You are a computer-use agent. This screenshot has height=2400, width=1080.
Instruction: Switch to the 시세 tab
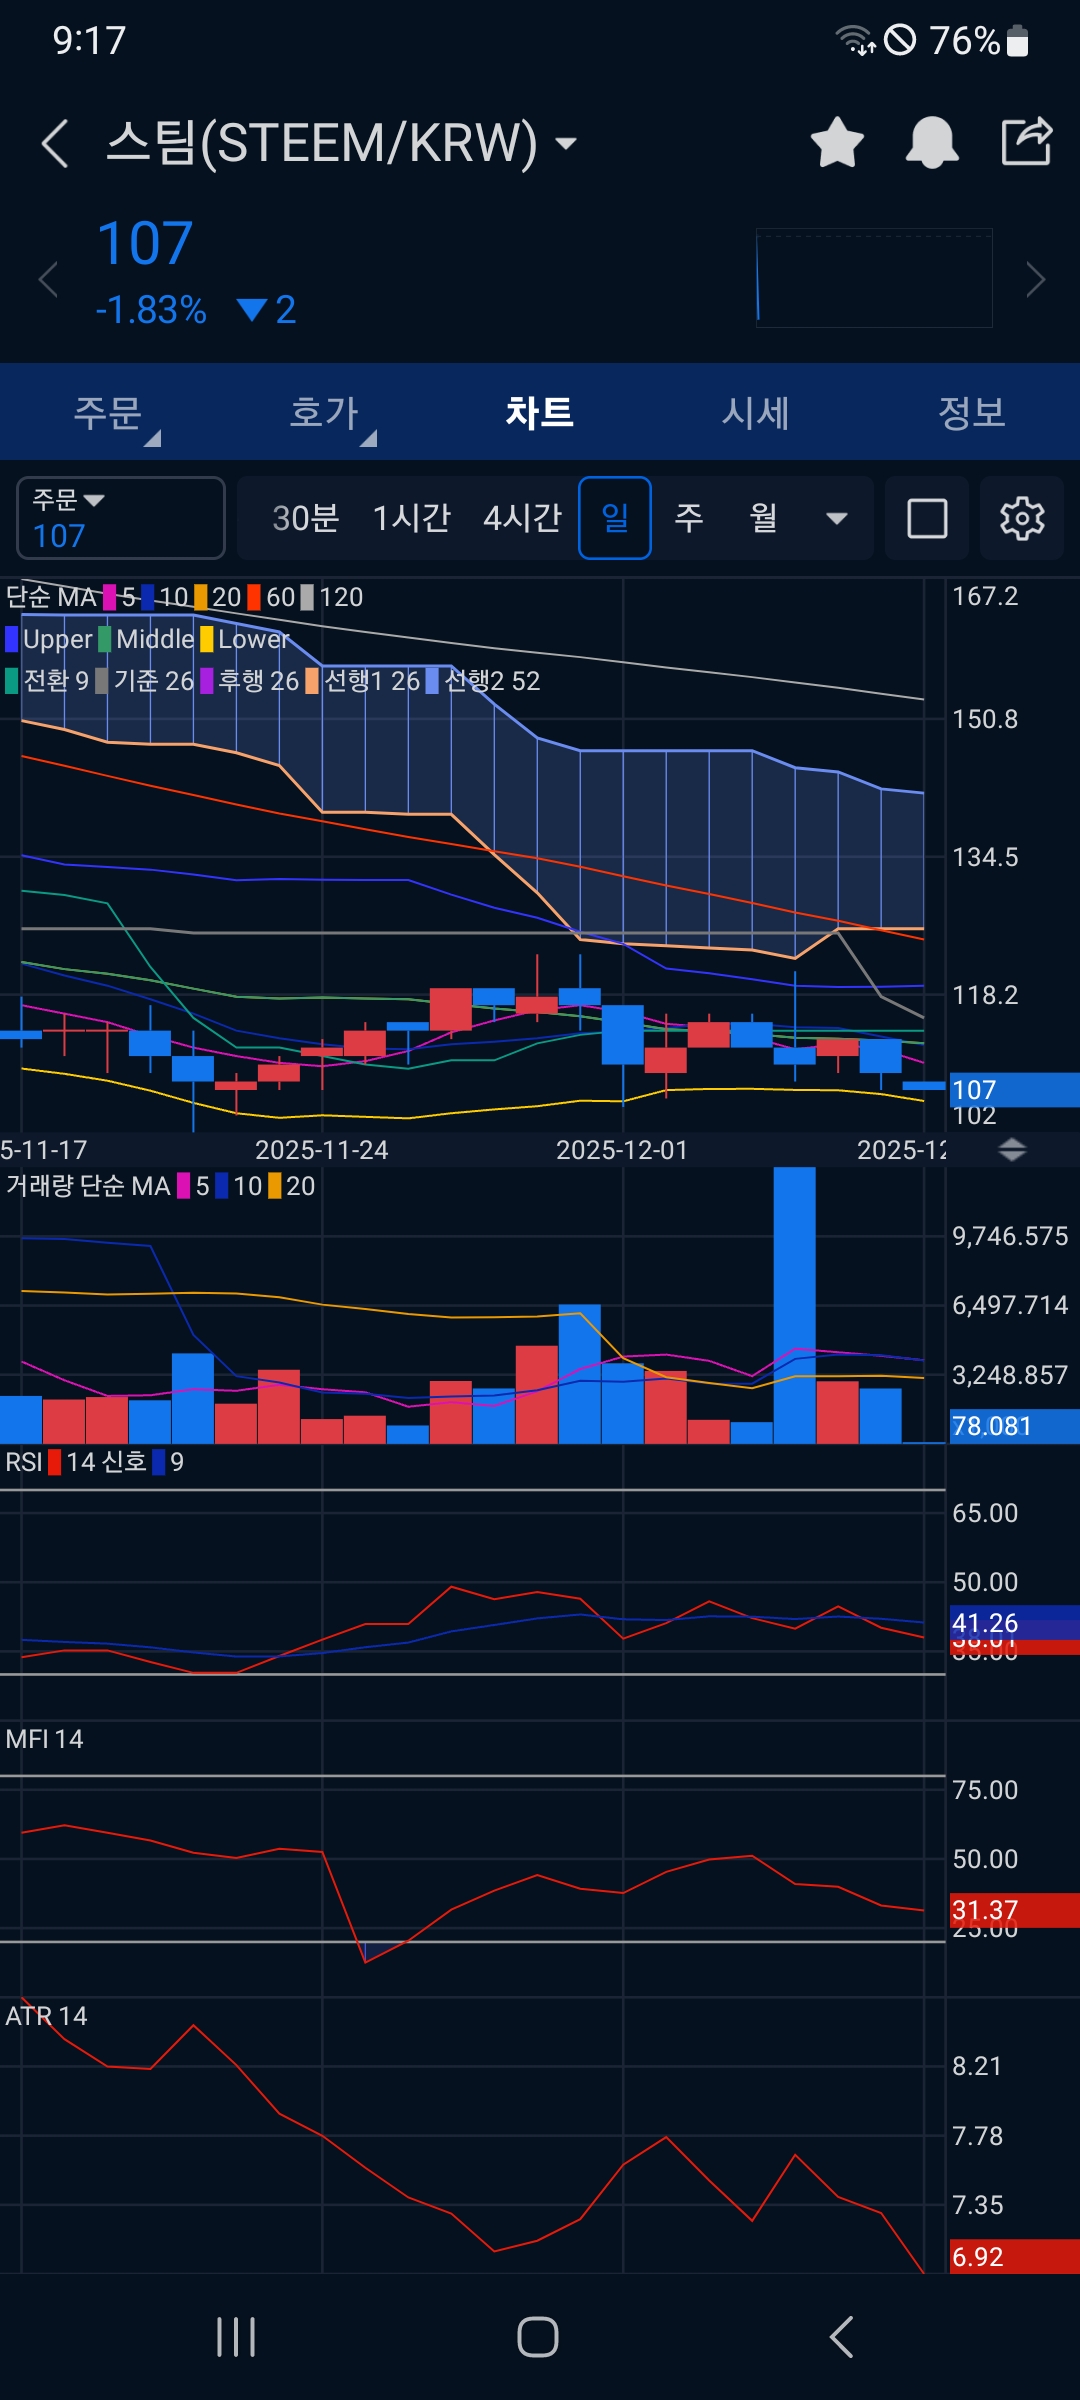click(756, 412)
